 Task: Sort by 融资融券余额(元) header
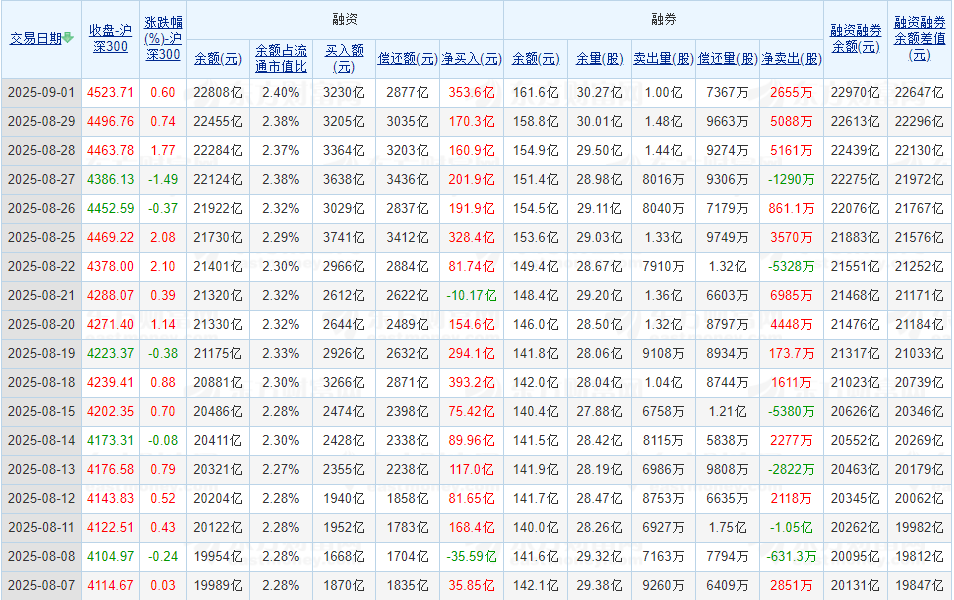tap(855, 38)
